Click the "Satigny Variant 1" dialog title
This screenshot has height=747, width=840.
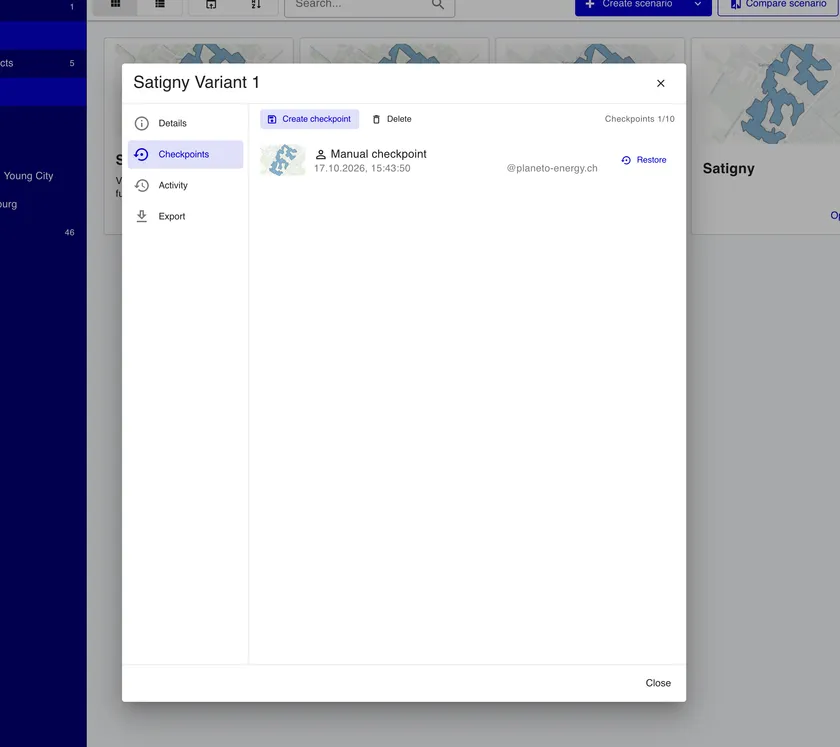pos(196,83)
